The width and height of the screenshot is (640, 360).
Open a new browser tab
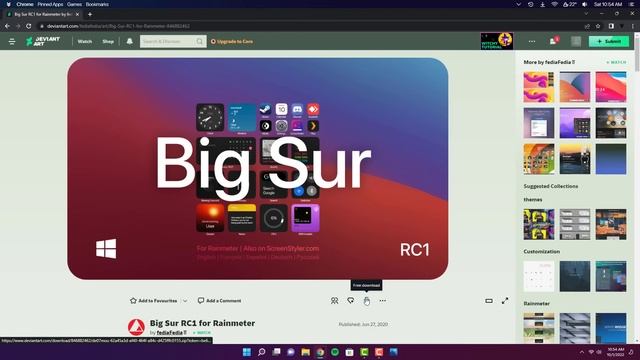click(x=90, y=14)
